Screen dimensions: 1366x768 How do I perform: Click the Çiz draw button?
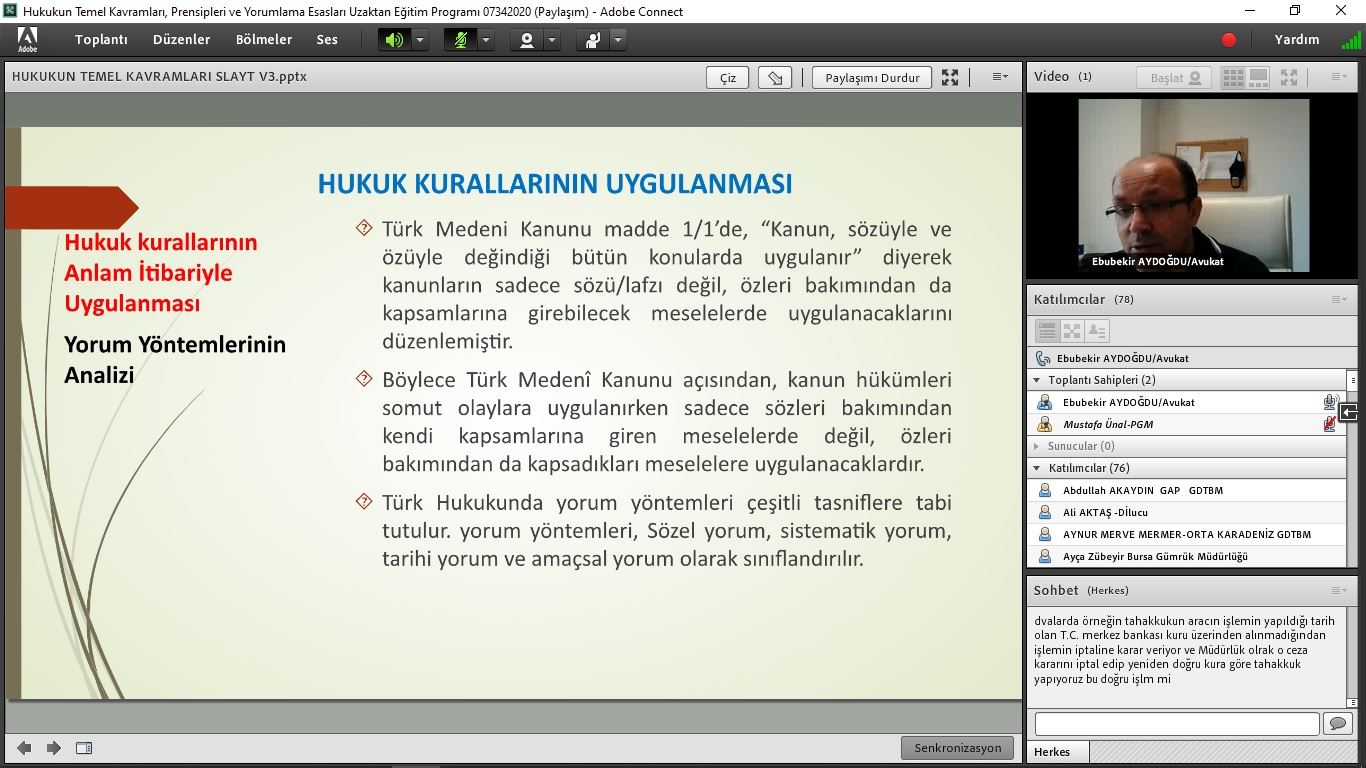pyautogui.click(x=728, y=78)
